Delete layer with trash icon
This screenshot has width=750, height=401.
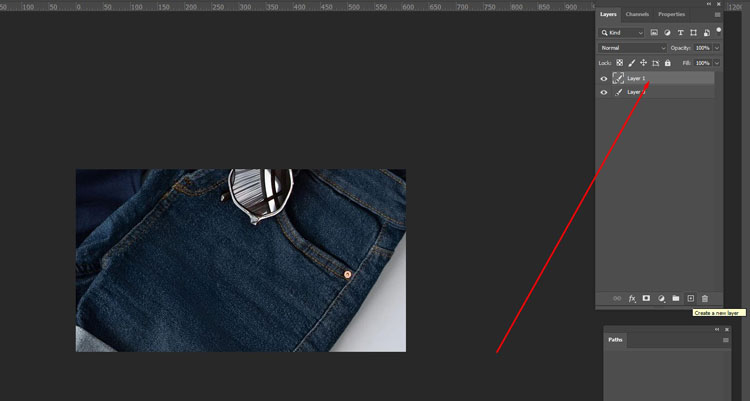click(705, 299)
